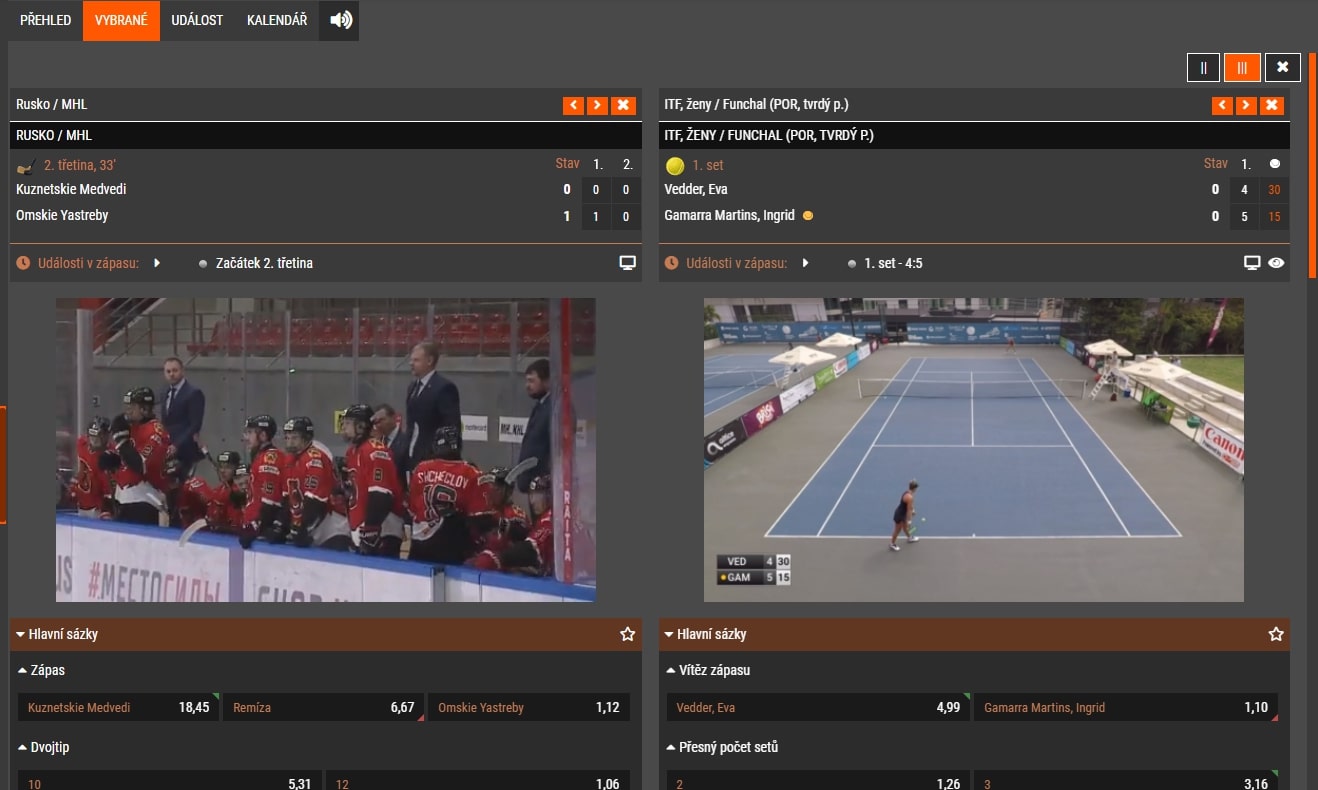Favorite Hlavní sázky in hockey panel

[x=627, y=634]
